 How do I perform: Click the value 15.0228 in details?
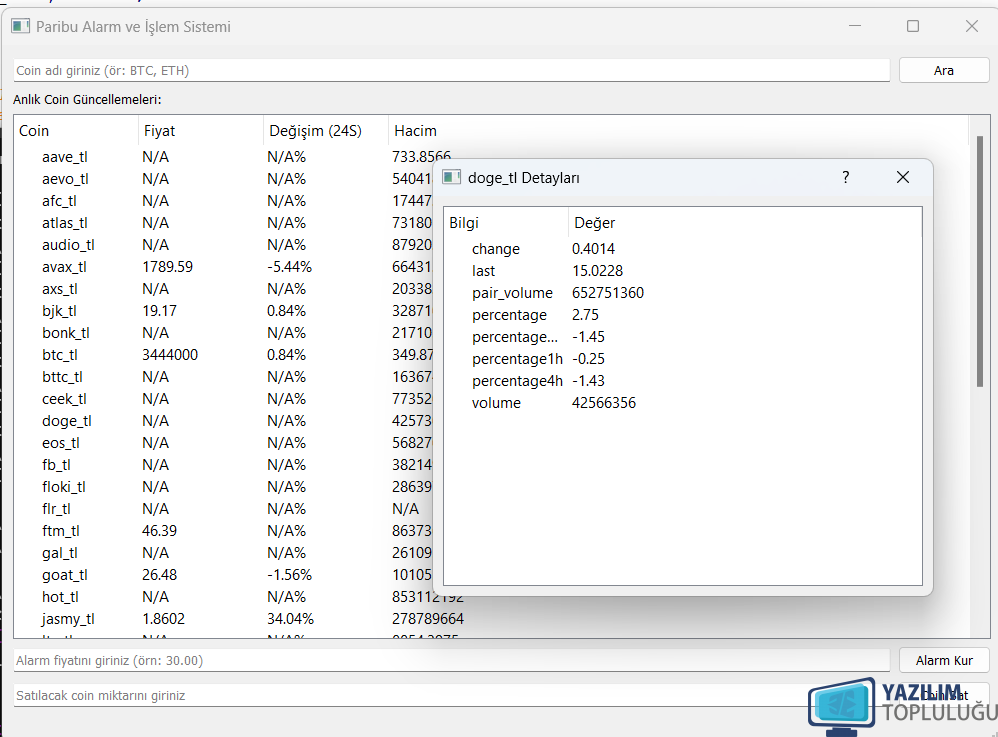pos(597,271)
